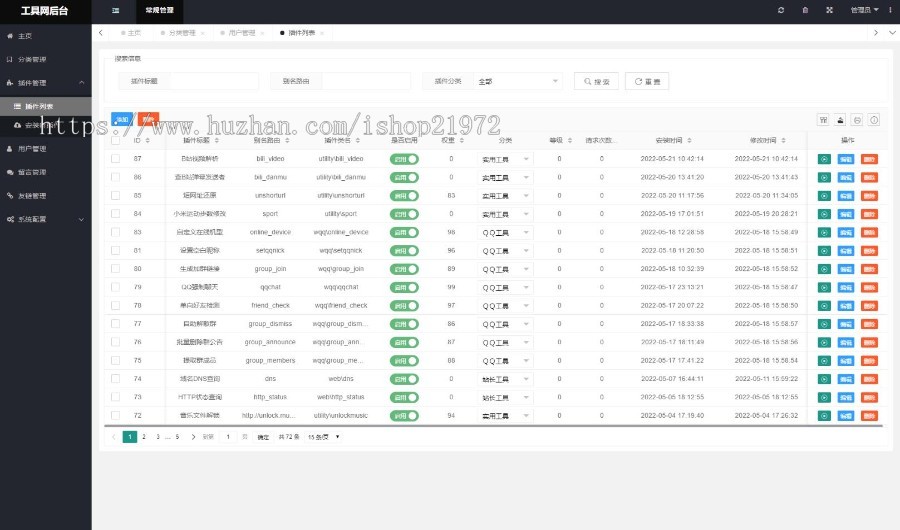Image resolution: width=900 pixels, height=530 pixels.
Task: Click the 搜索 search button
Action: click(x=596, y=82)
